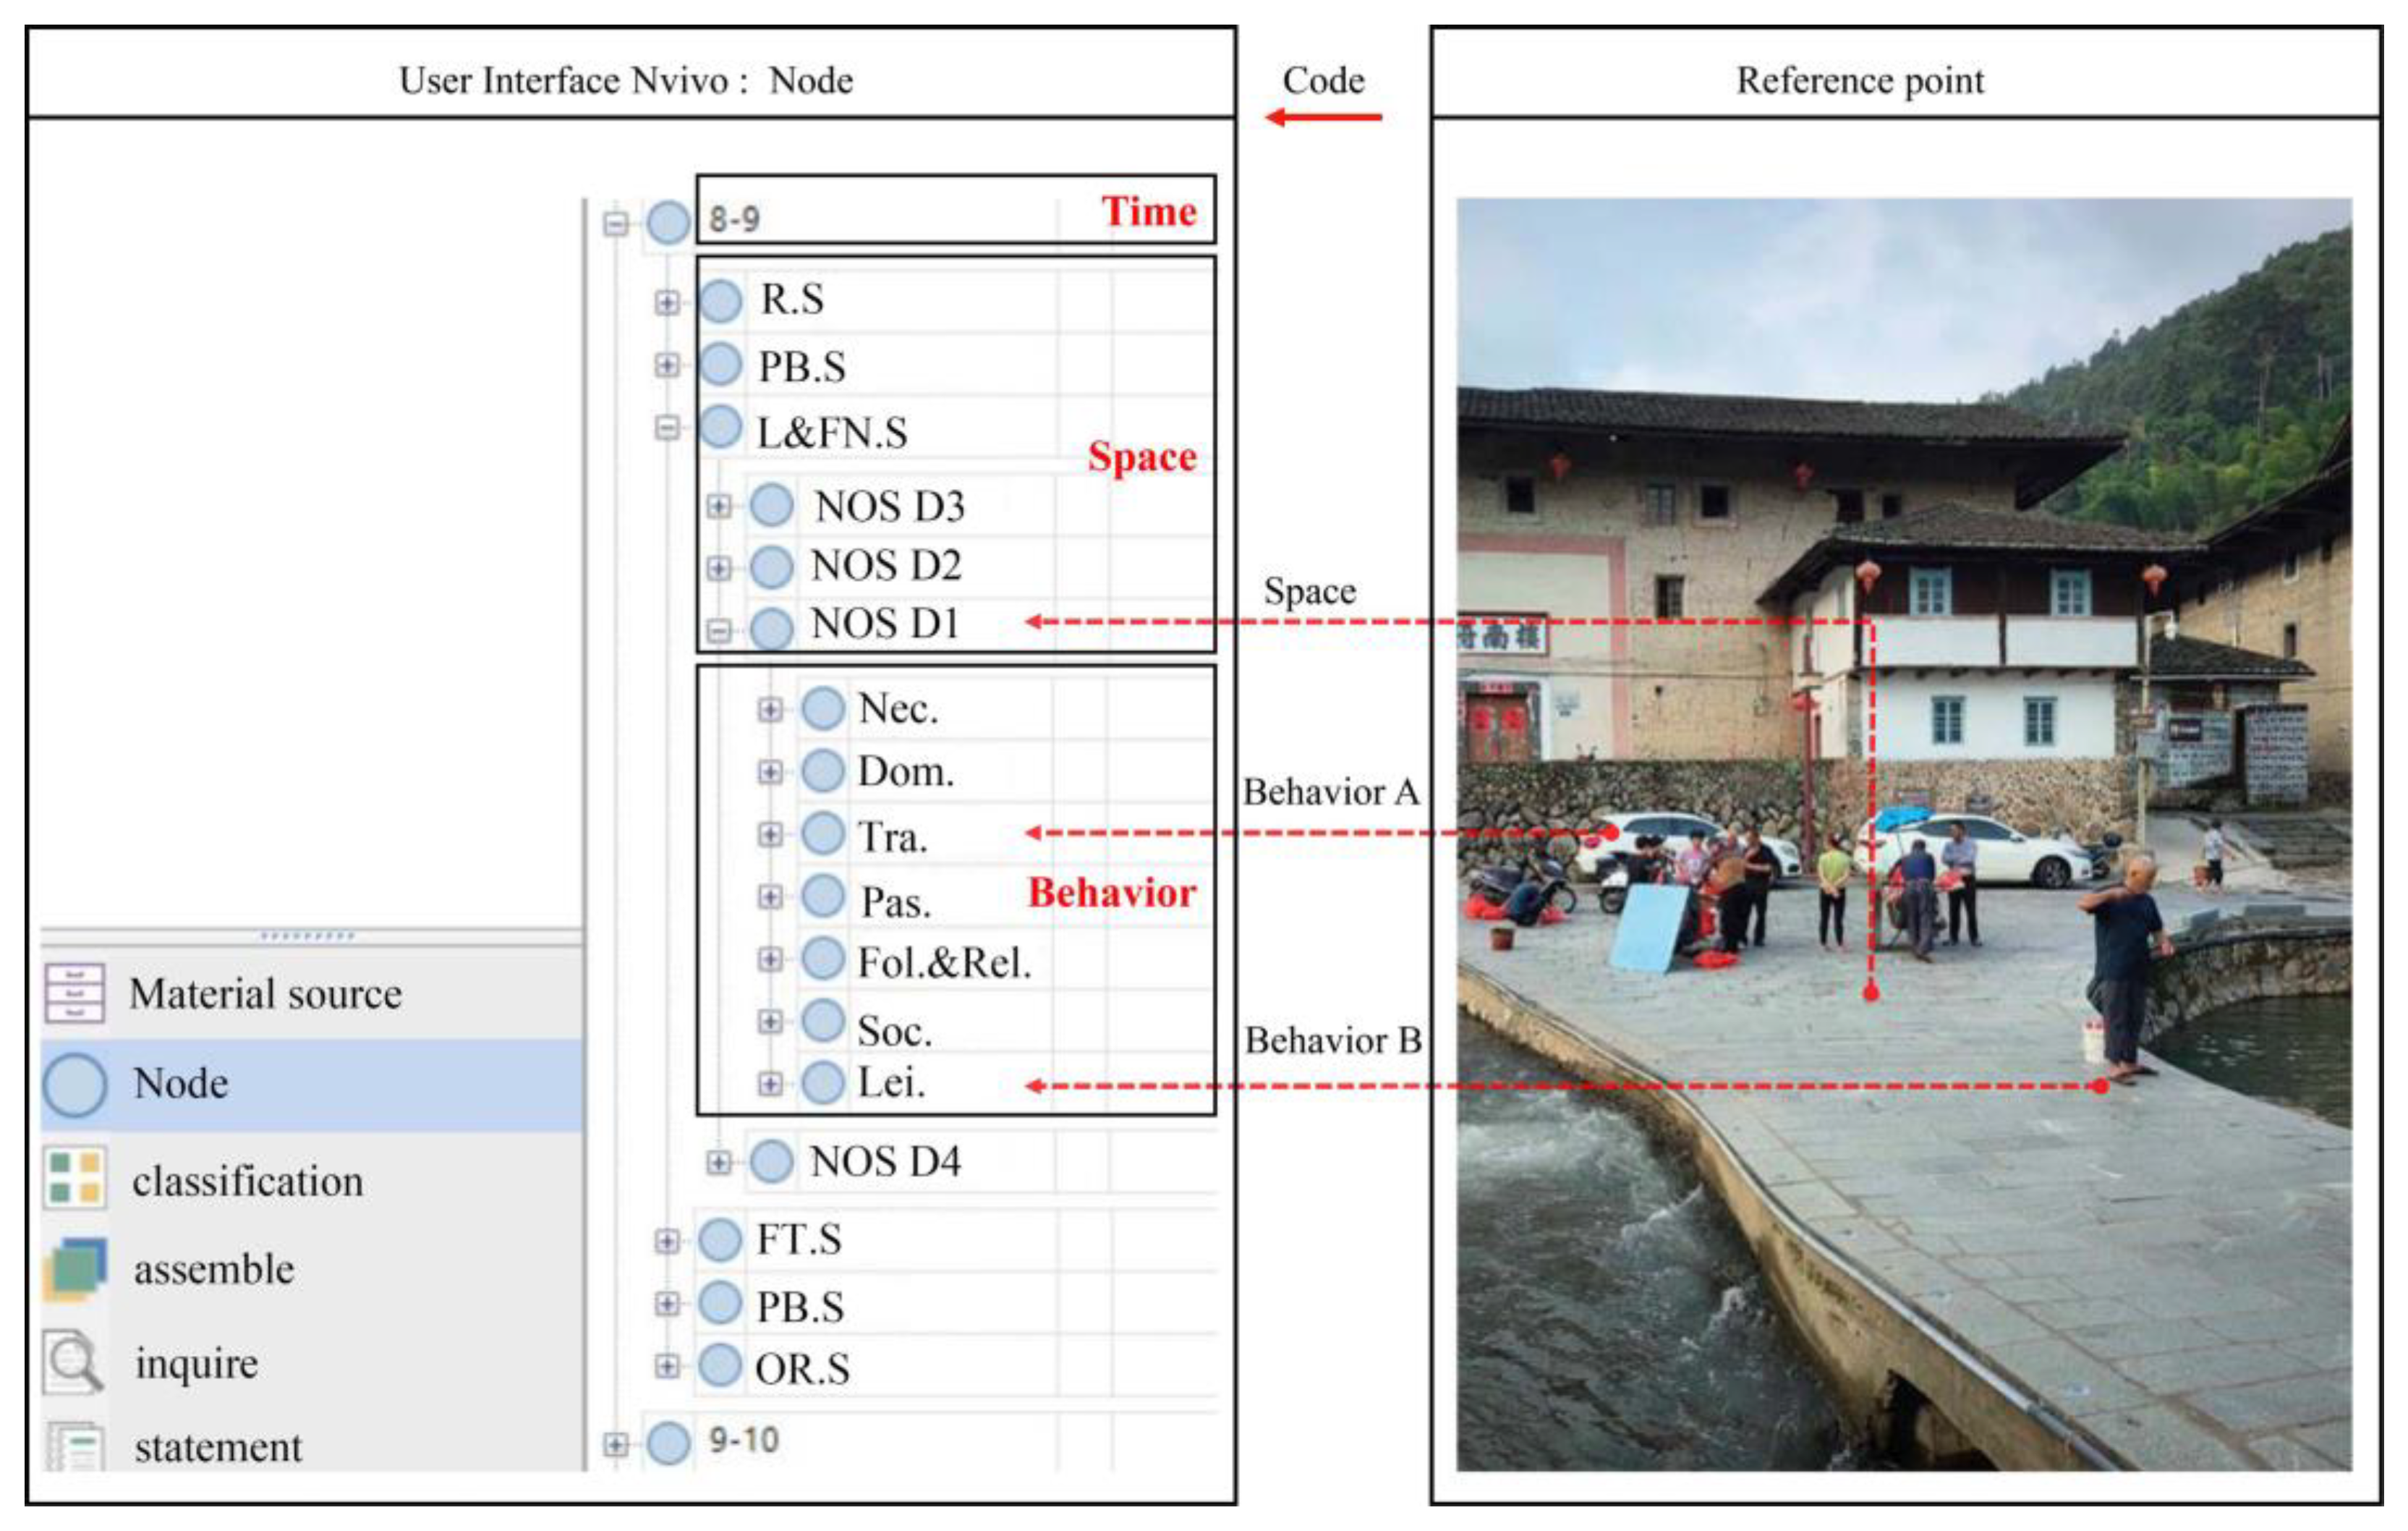
Task: Click the inquire magnifier icon
Action: [x=72, y=1361]
